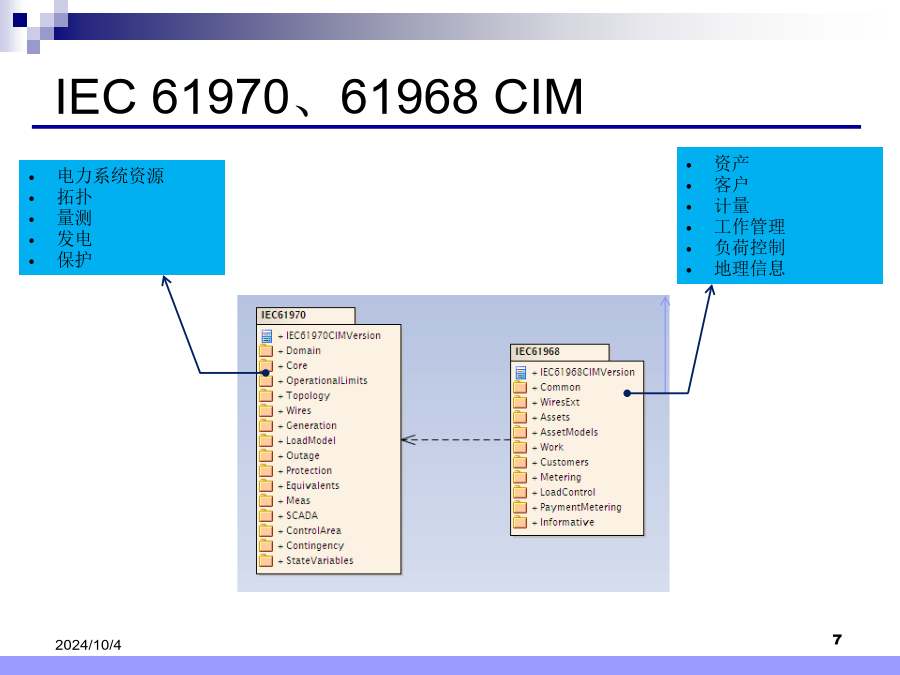The image size is (900, 675).
Task: Select the Contingency package entry
Action: point(314,546)
